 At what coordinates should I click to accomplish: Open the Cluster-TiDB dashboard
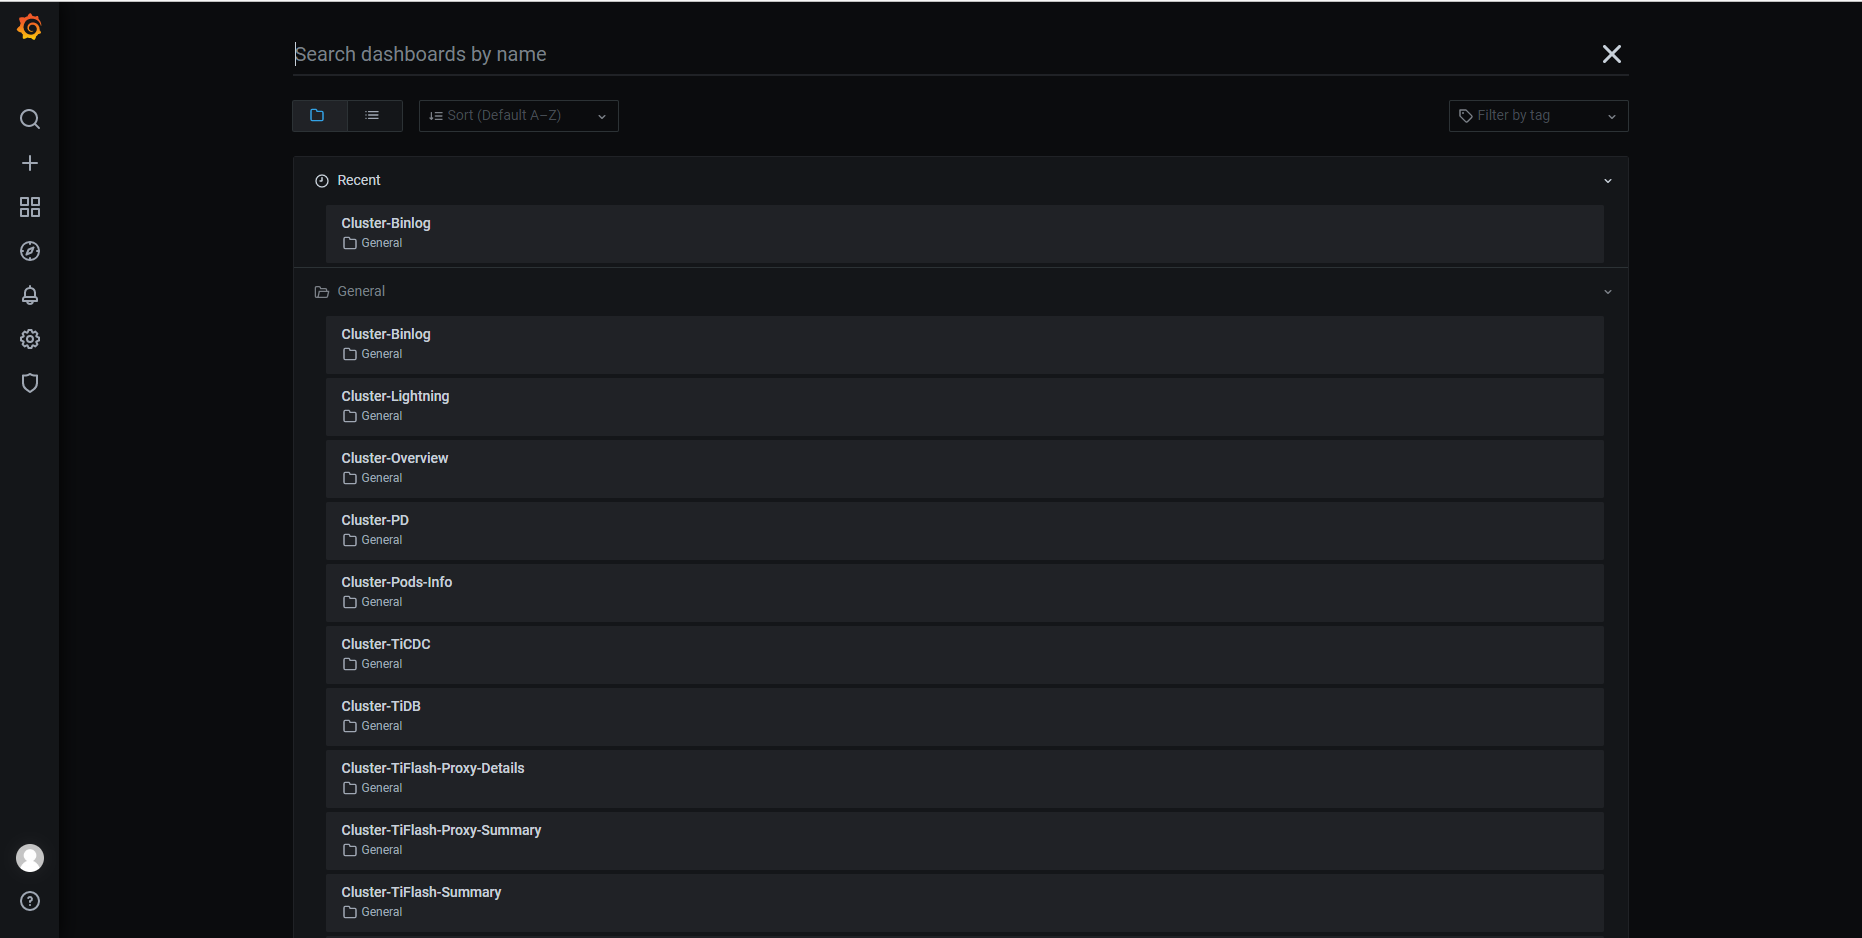pyautogui.click(x=381, y=707)
